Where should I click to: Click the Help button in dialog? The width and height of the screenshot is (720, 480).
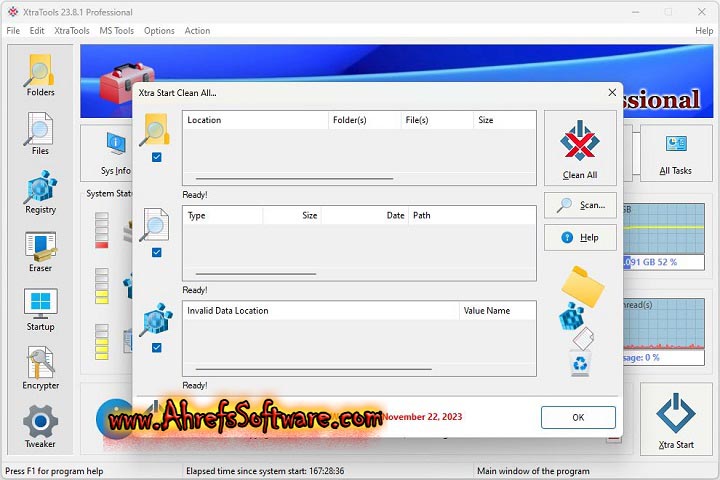(x=580, y=237)
